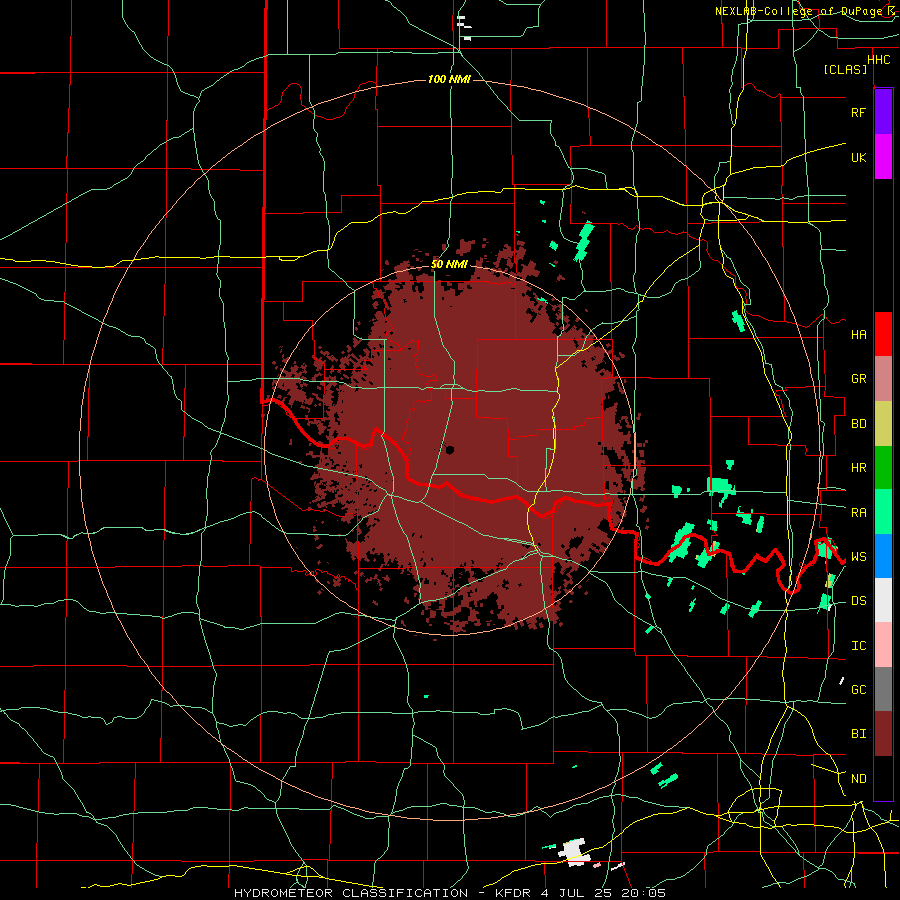Click the RA legend label
This screenshot has height=900, width=900.
coord(858,512)
